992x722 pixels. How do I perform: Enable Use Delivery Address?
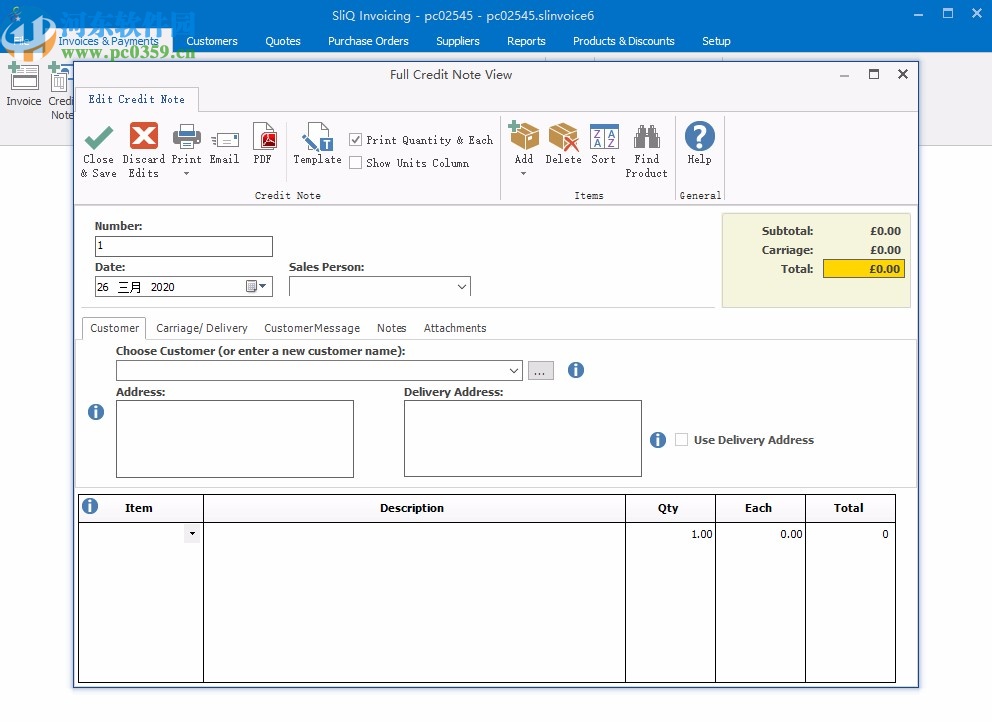pyautogui.click(x=681, y=440)
